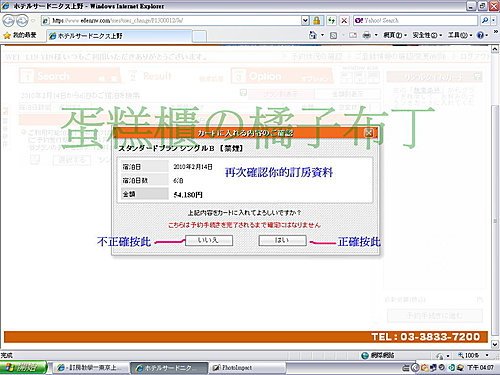Click the browser Back arrow button
500x375 pixels.
click(x=8, y=21)
